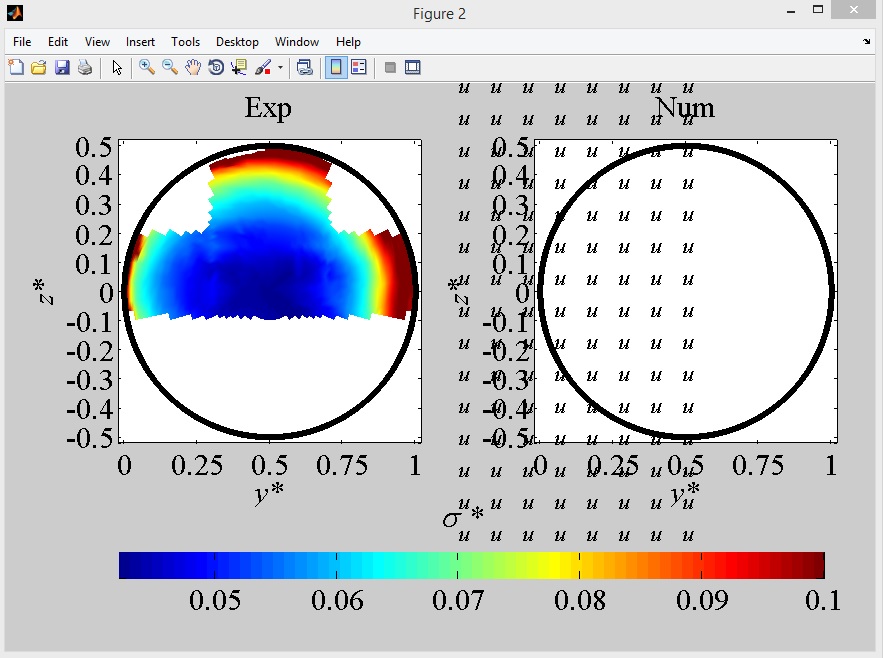Click the '0.25' x-tick label under Exp plot
This screenshot has width=883, height=658.
(x=197, y=466)
